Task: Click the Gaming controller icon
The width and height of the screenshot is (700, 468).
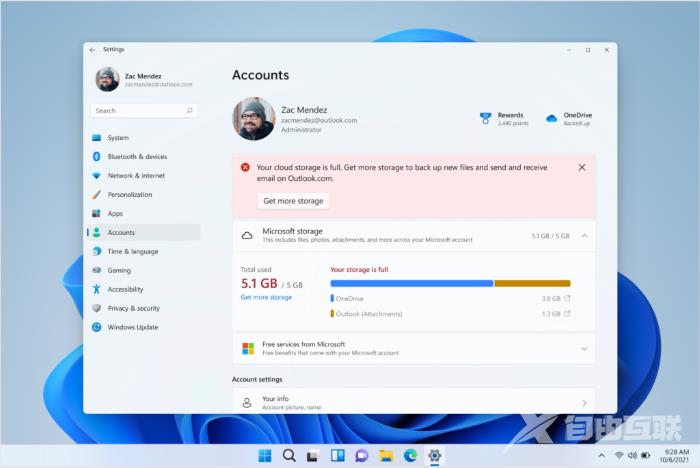Action: (x=96, y=270)
